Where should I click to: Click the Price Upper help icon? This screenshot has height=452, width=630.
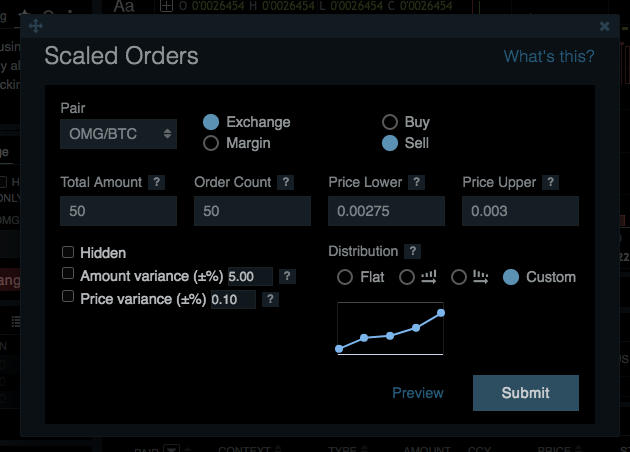[x=550, y=182]
